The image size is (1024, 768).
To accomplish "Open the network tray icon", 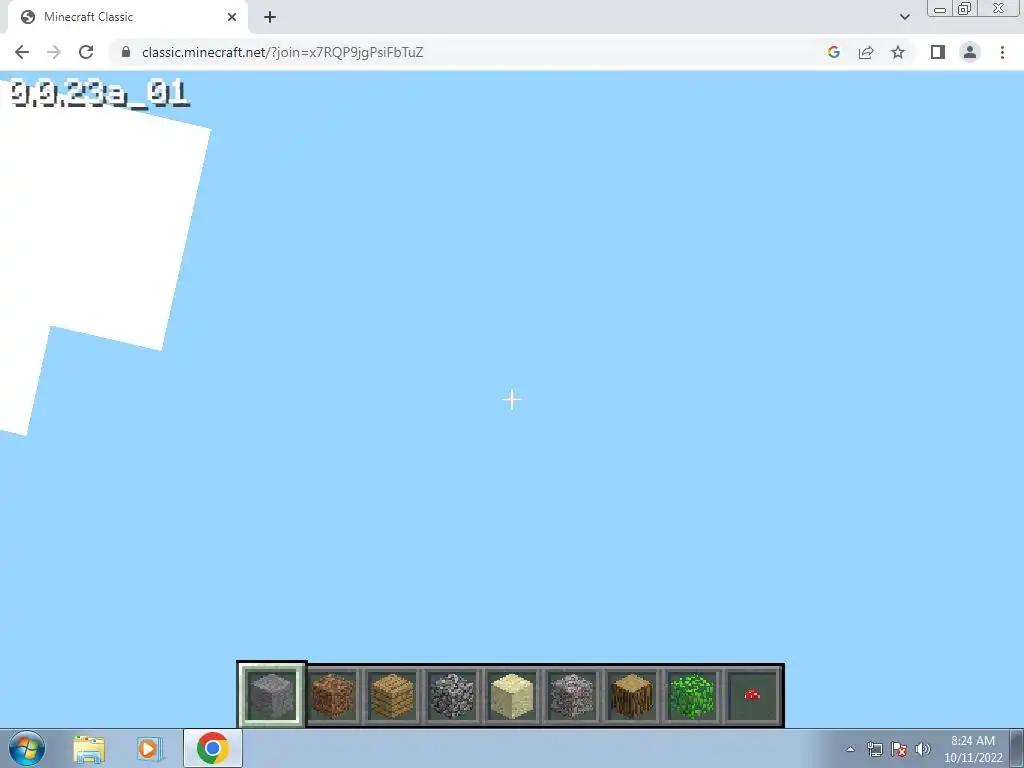I will click(874, 749).
